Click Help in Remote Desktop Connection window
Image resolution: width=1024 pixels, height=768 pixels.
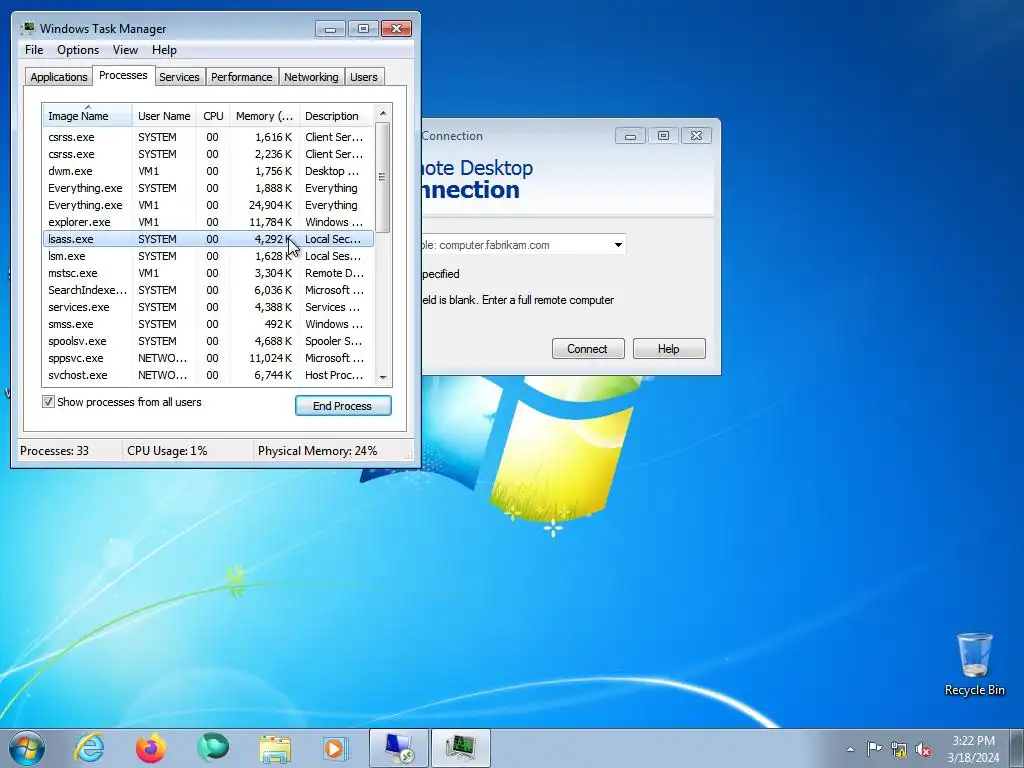[669, 349]
